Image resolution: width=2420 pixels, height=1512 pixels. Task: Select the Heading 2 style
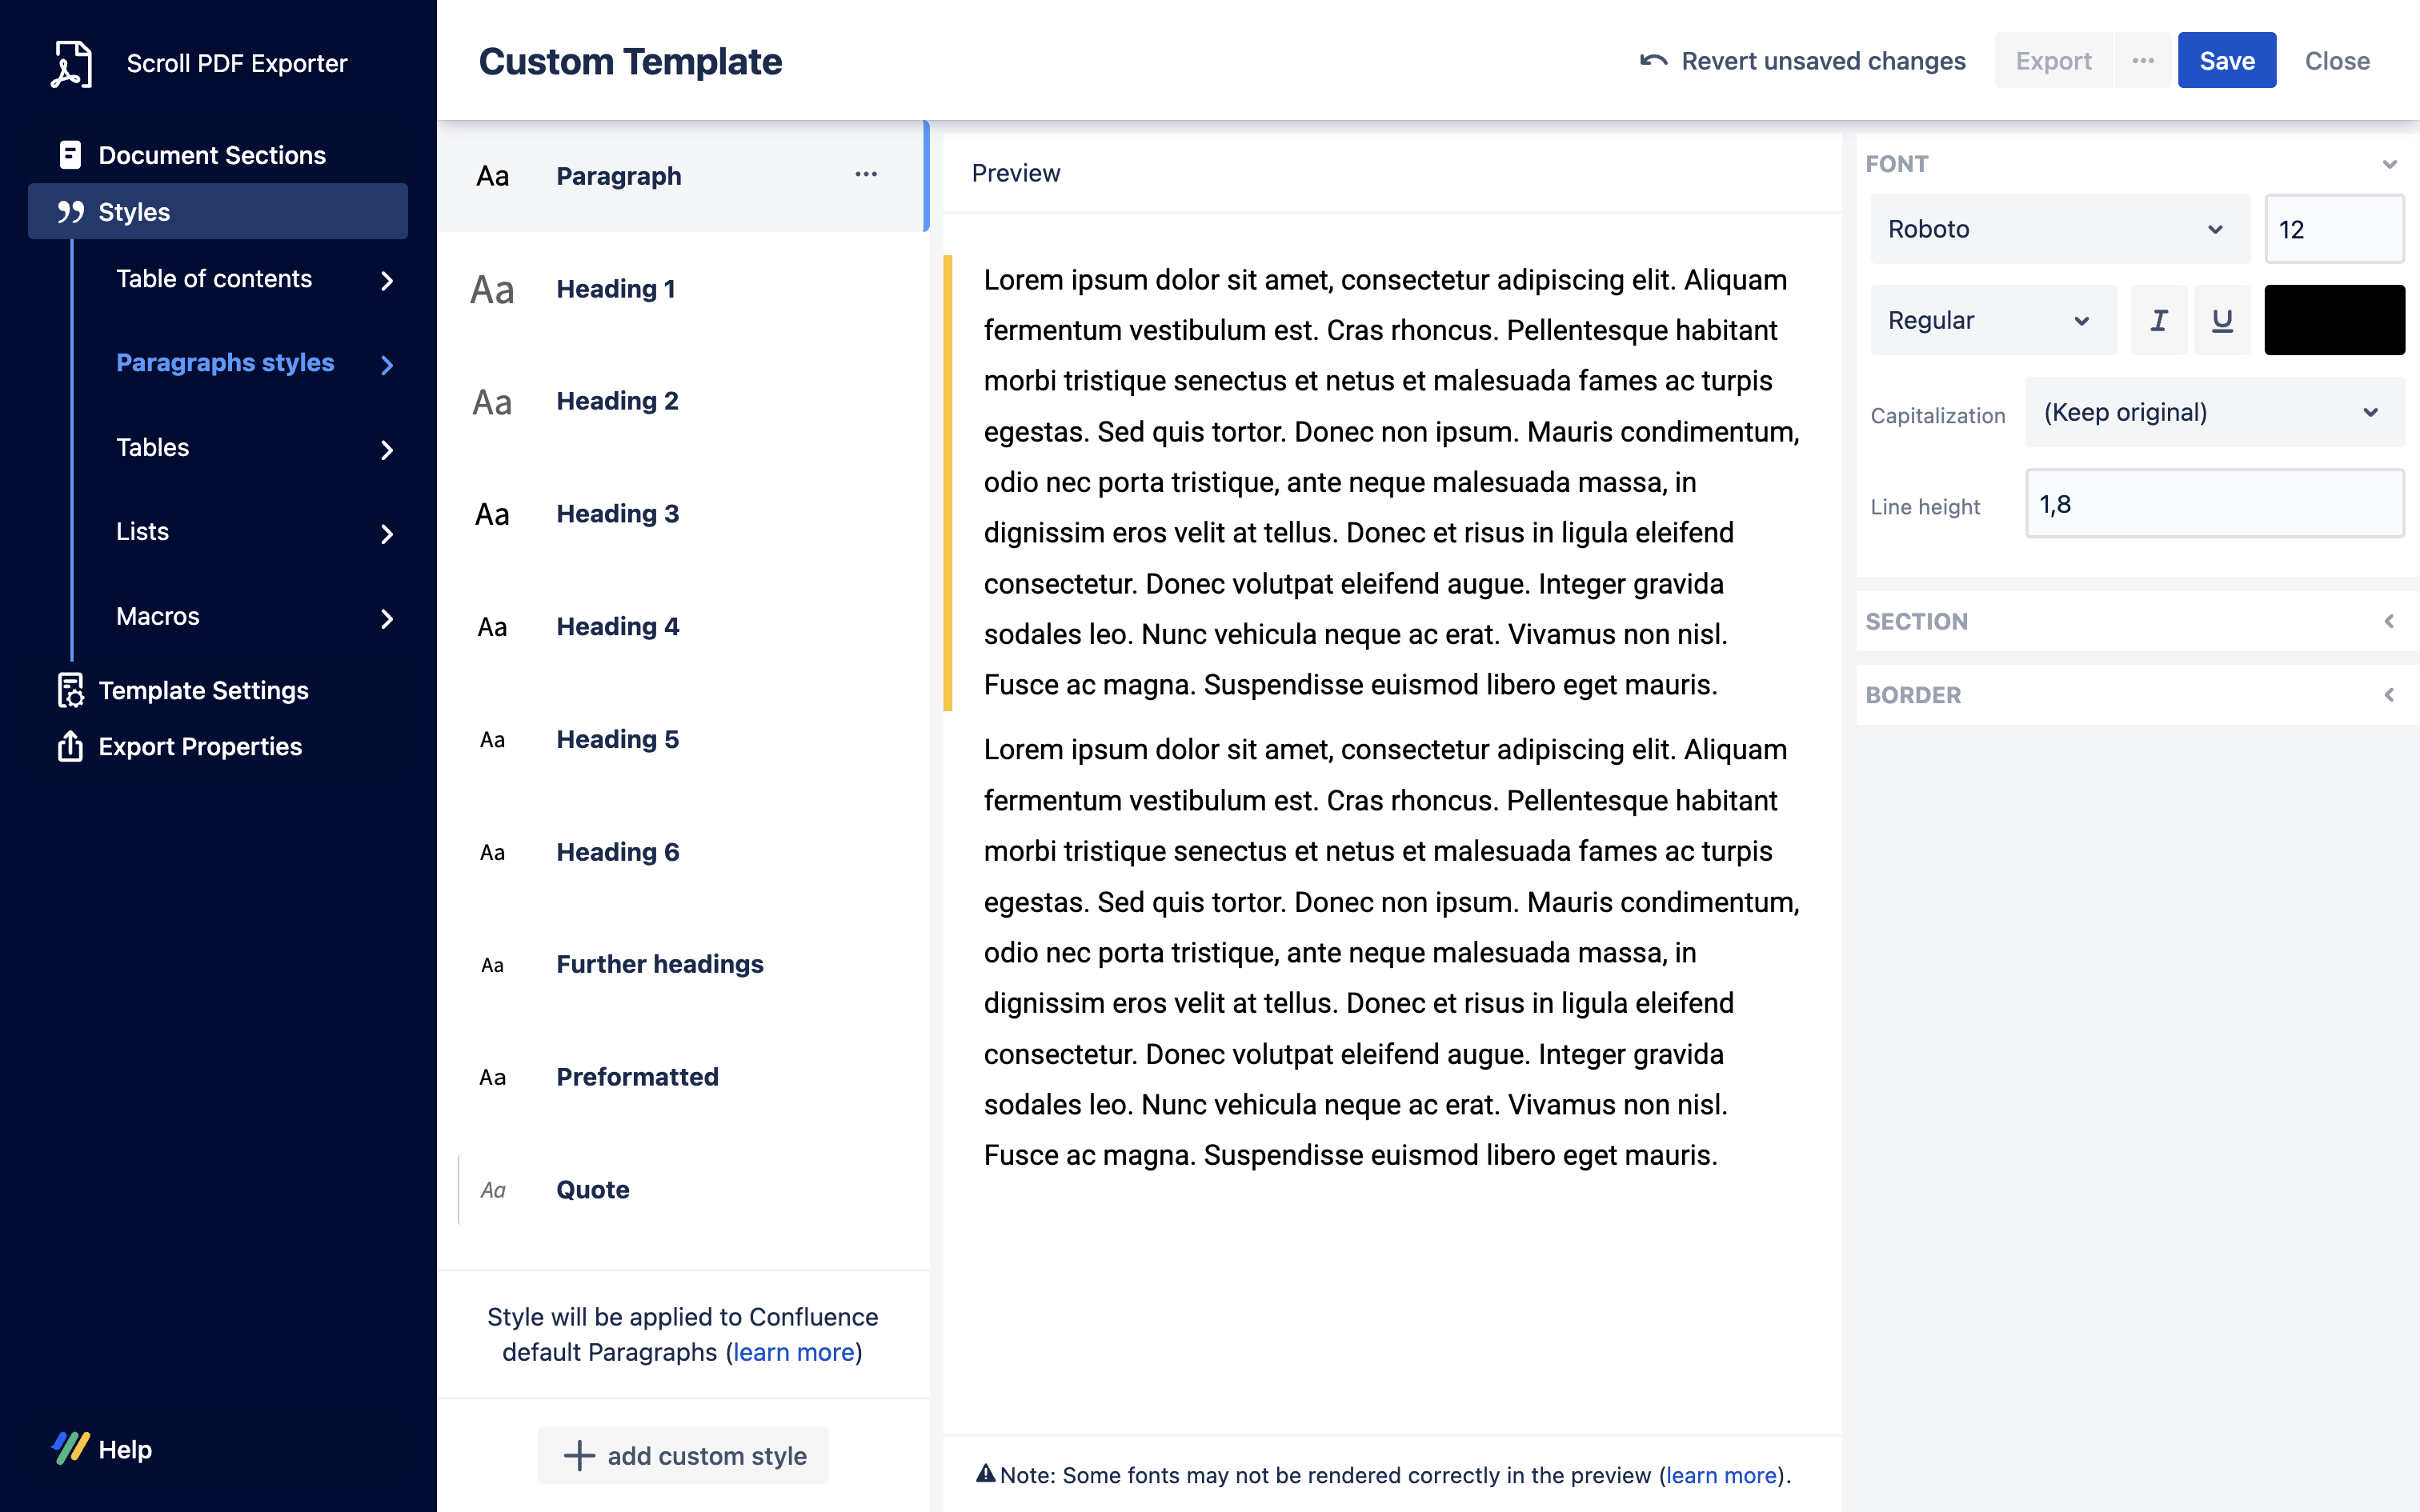[x=617, y=401]
